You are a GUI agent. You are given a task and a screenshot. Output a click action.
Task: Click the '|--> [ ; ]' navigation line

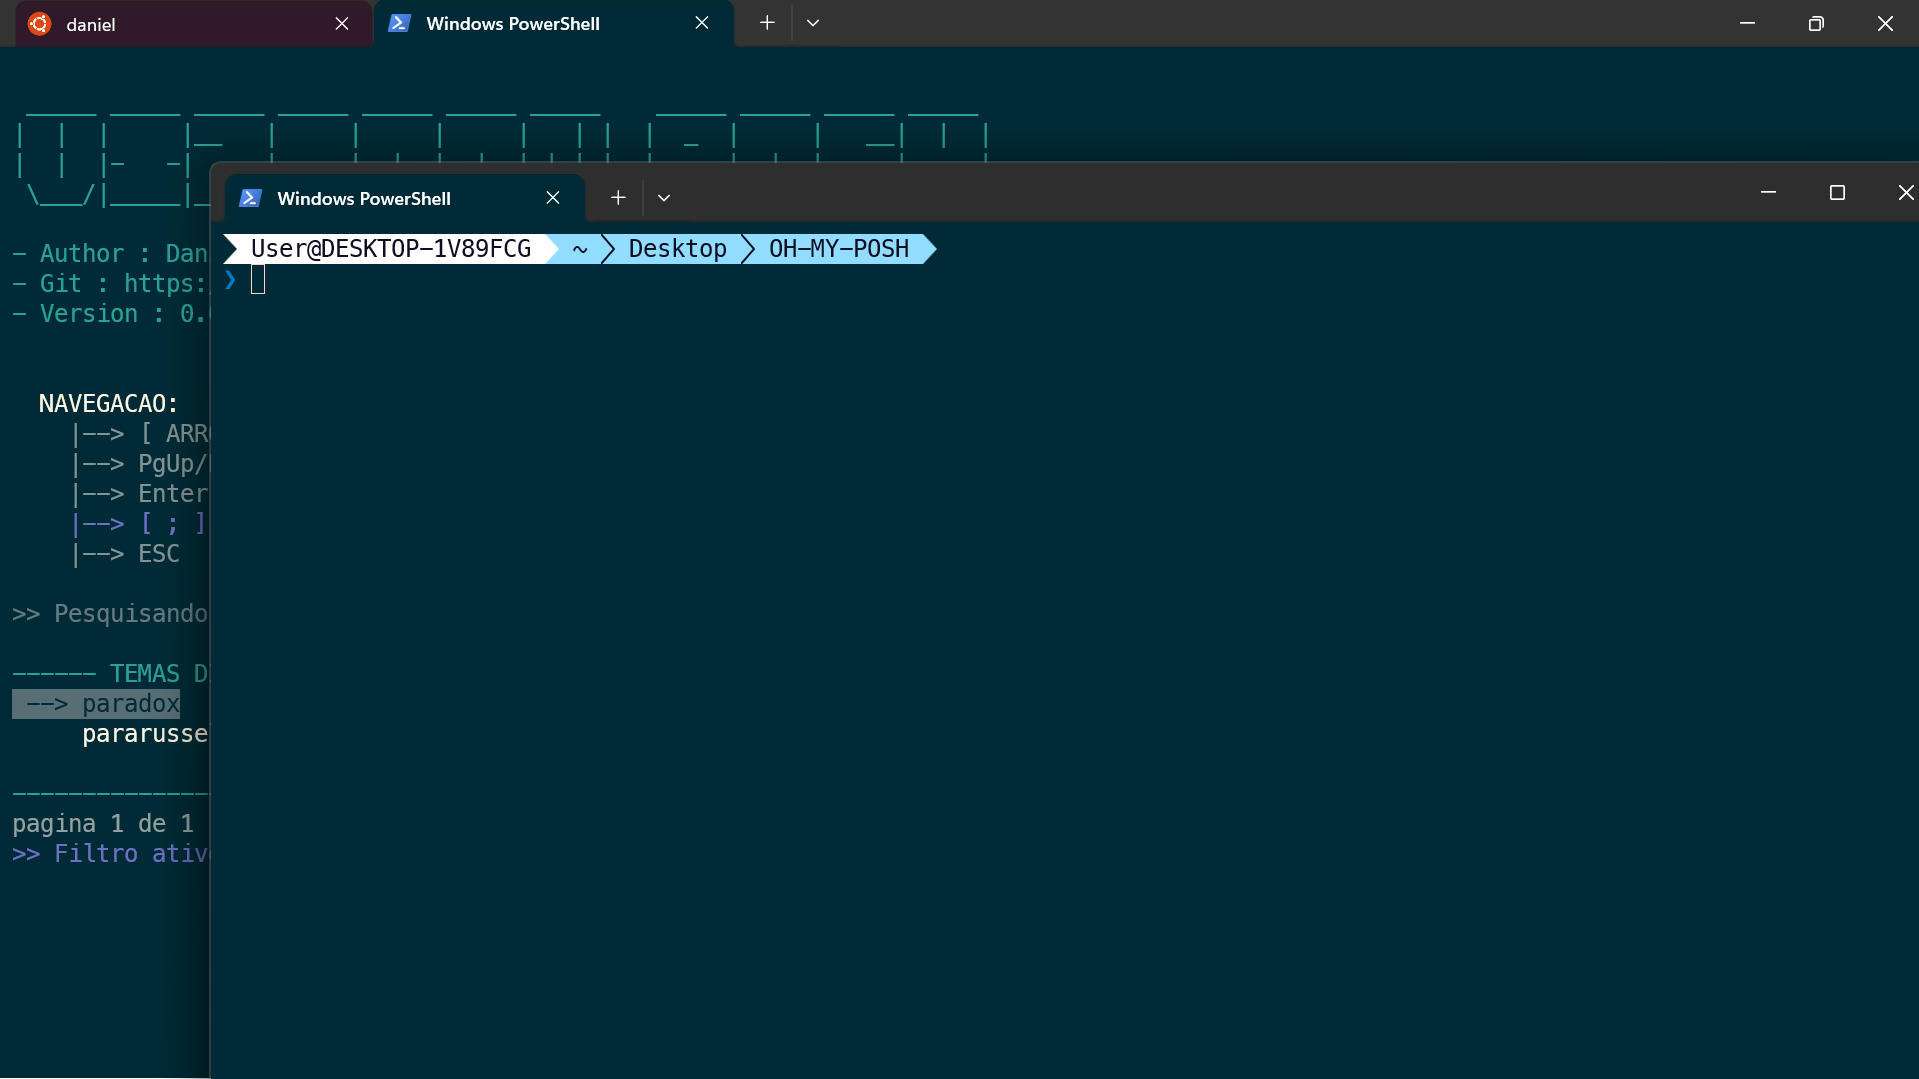click(139, 524)
